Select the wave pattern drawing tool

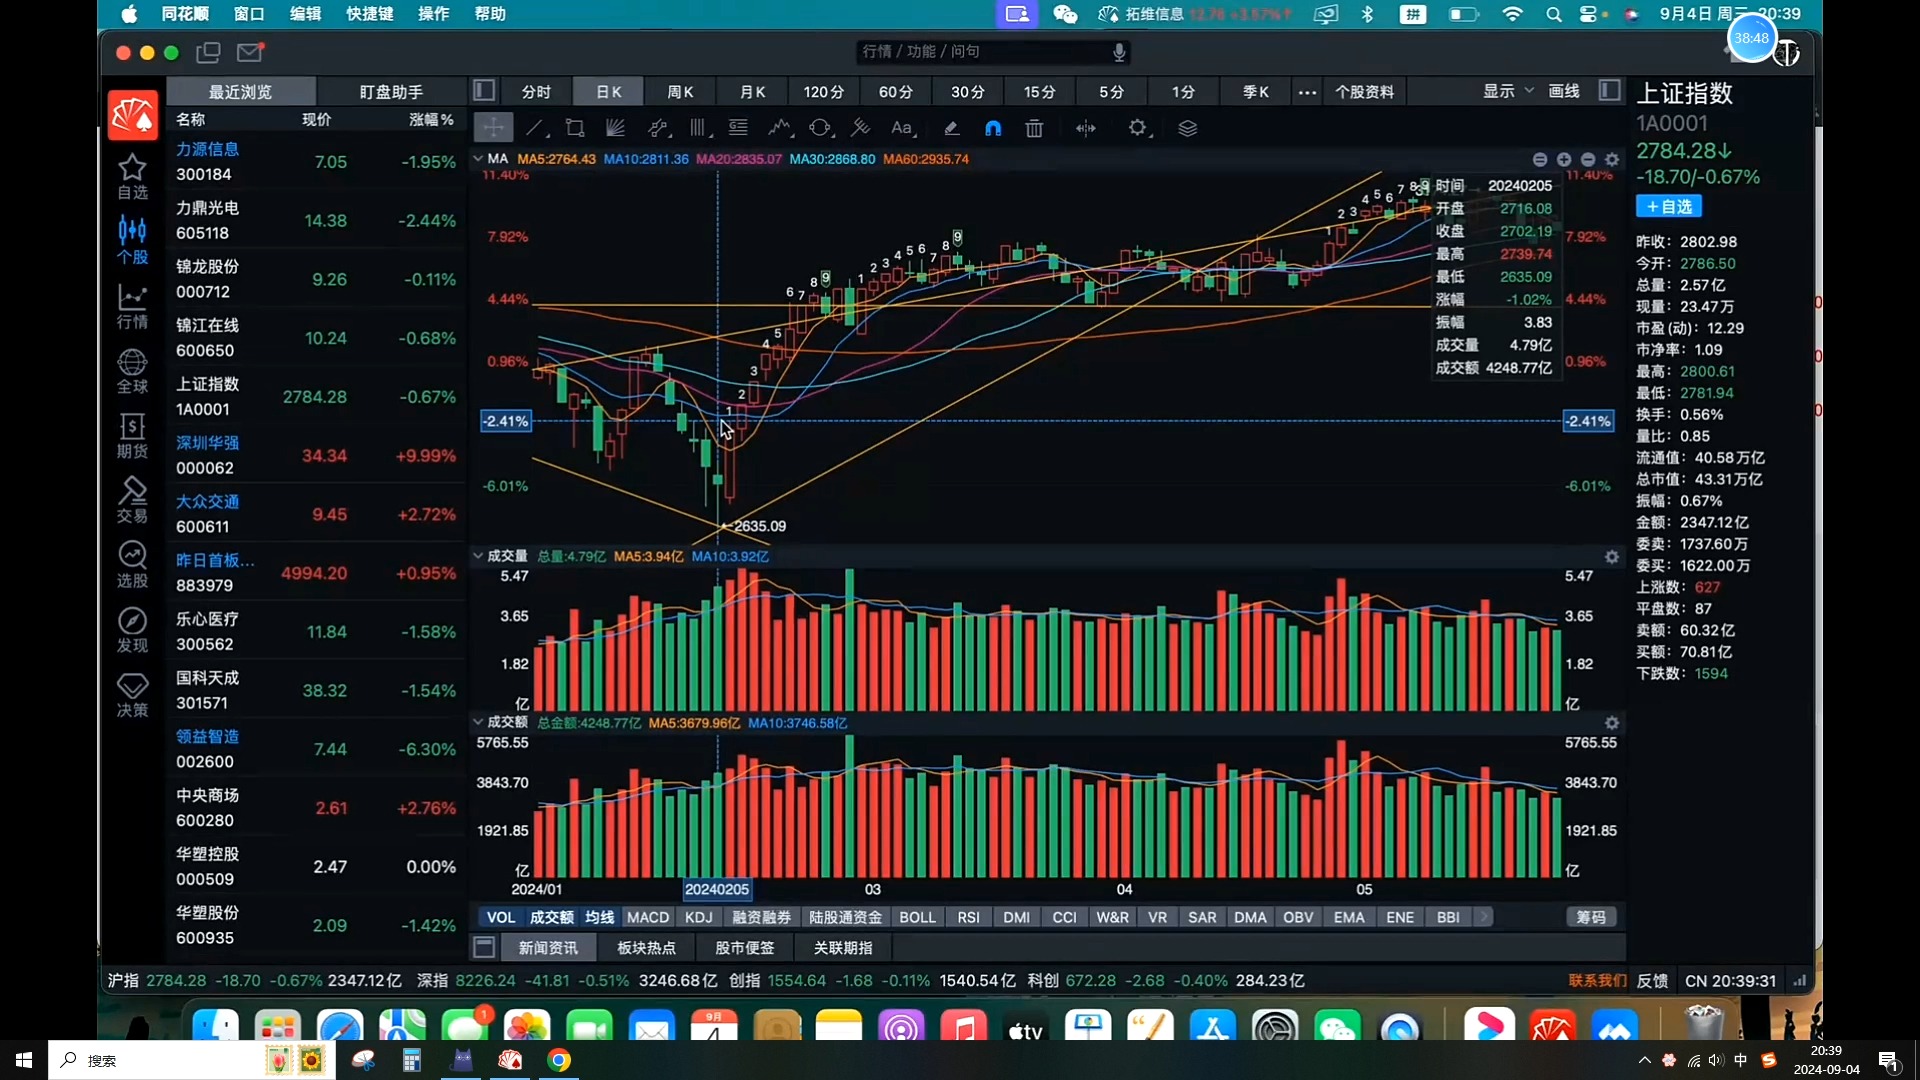(x=780, y=128)
